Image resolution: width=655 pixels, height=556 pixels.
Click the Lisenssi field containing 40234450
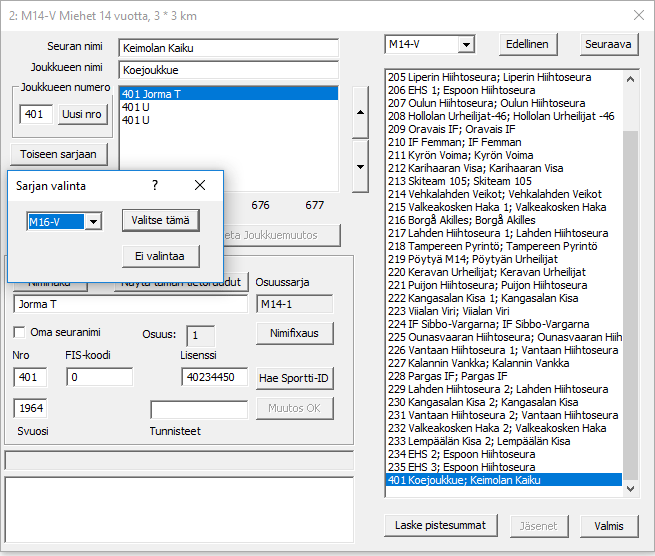point(215,377)
